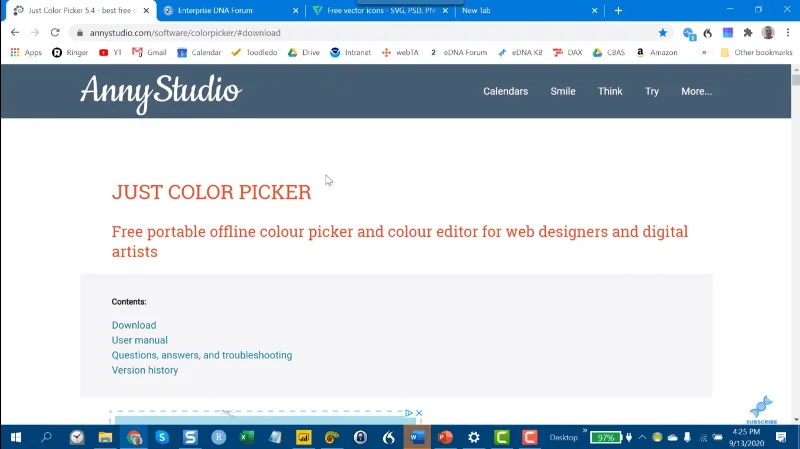Screen dimensions: 800x449
Task: Switch to the Free vector icons tab
Action: (380, 10)
